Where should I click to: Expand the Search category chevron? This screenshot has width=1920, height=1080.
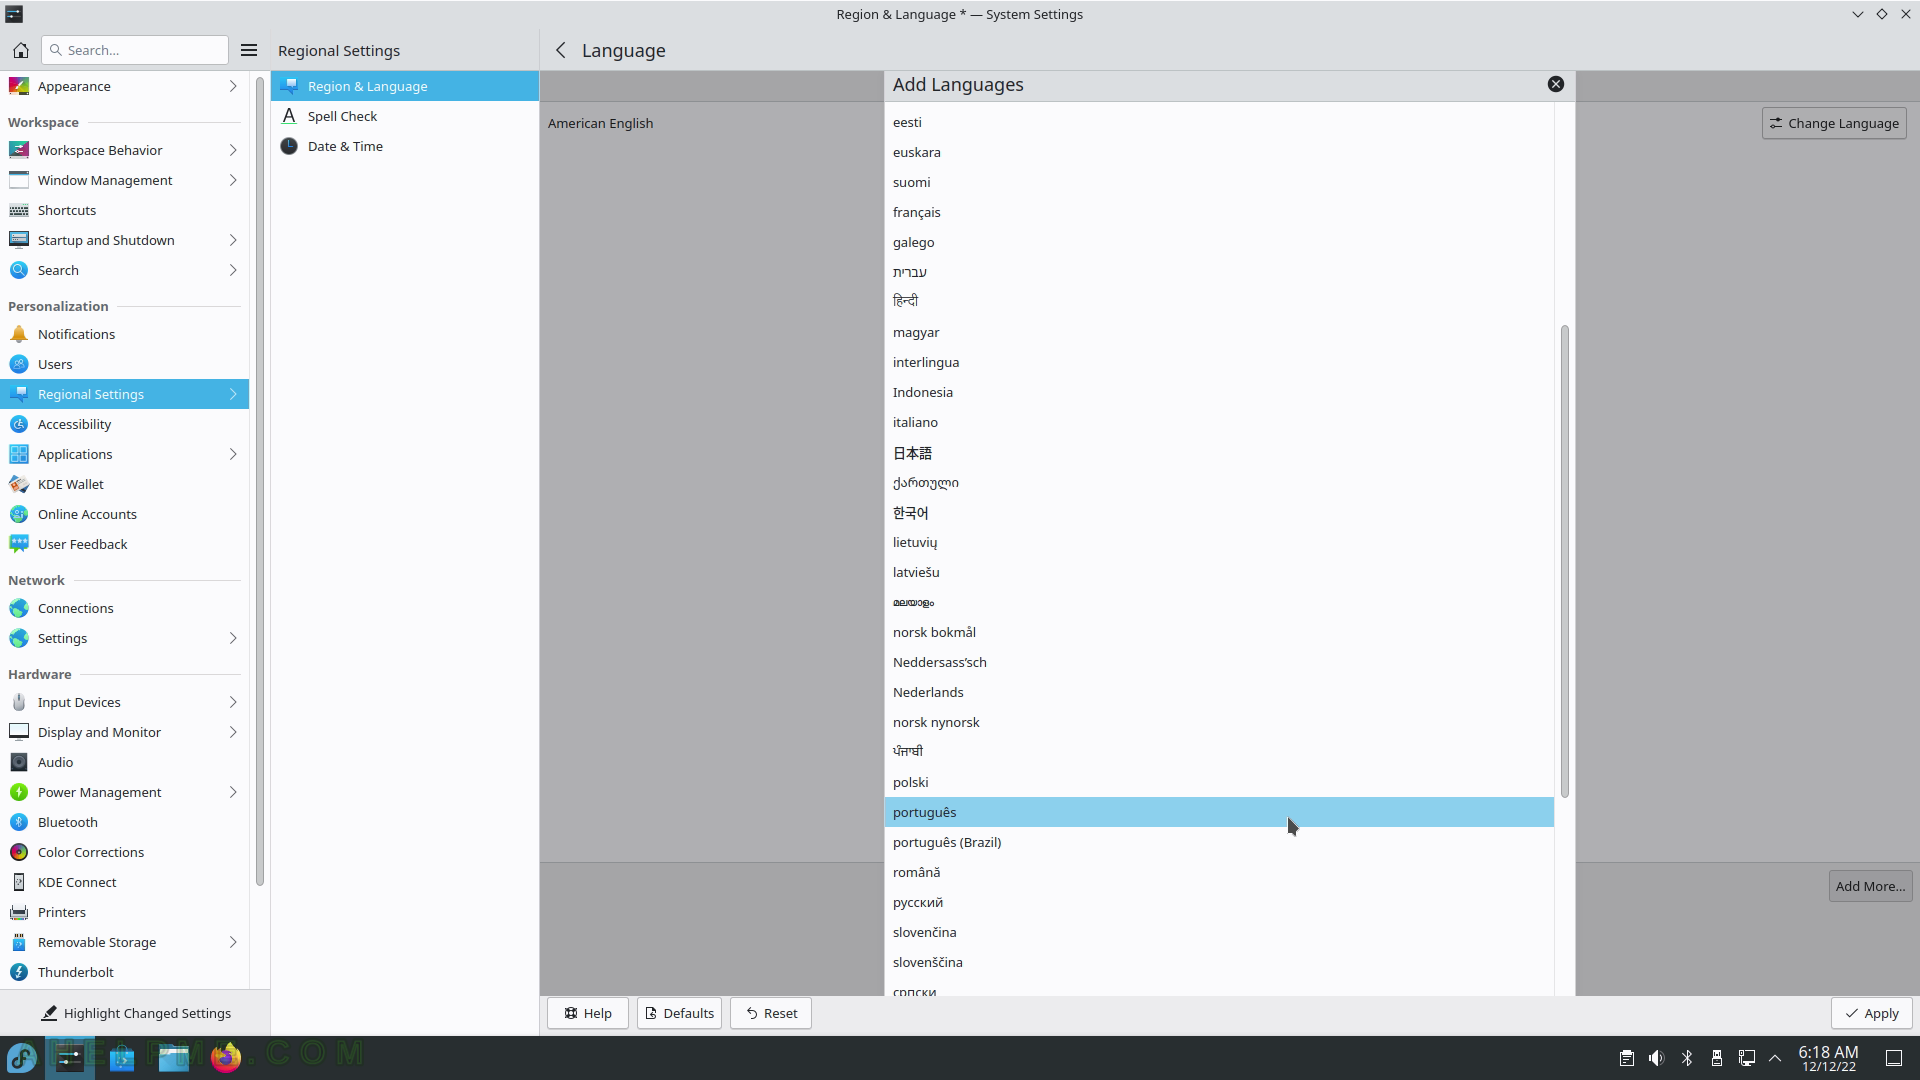coord(233,270)
